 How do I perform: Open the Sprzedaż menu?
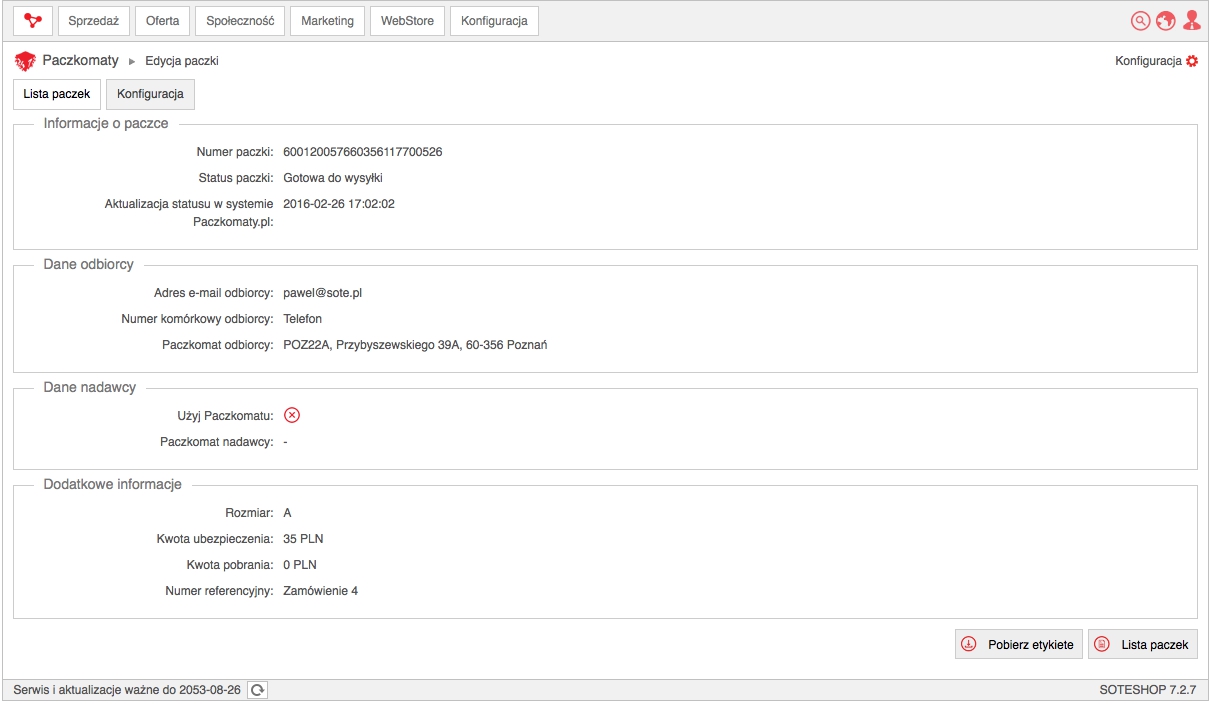click(94, 21)
